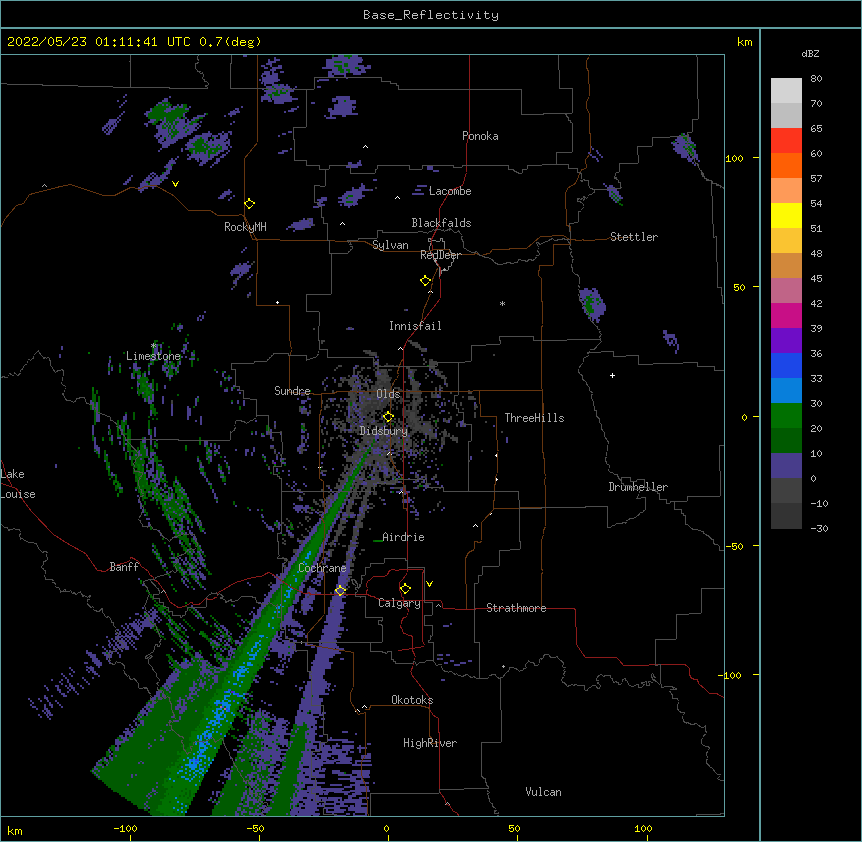Click the Banff label
The image size is (862, 842).
[124, 567]
